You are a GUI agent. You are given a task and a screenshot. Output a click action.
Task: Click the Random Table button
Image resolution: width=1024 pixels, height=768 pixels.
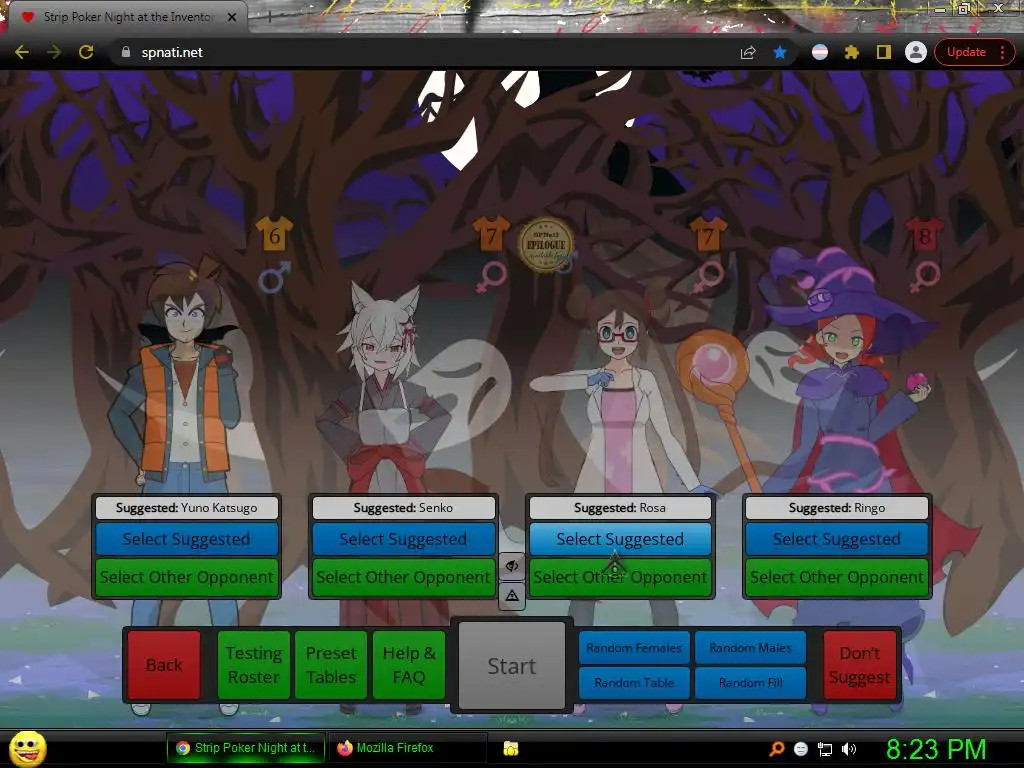click(x=634, y=682)
